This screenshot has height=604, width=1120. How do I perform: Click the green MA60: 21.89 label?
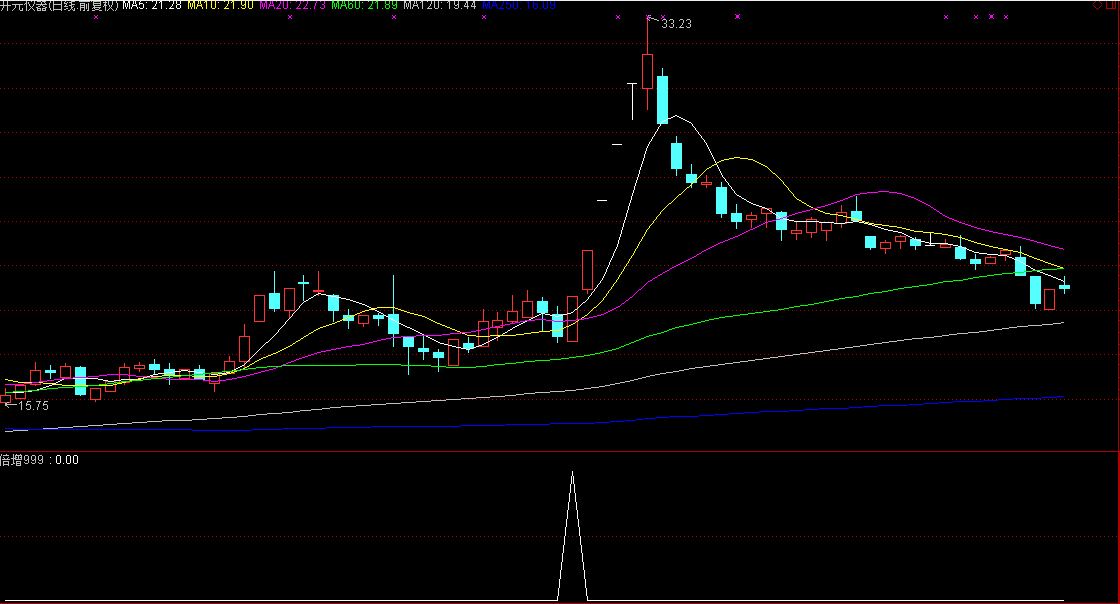point(364,5)
